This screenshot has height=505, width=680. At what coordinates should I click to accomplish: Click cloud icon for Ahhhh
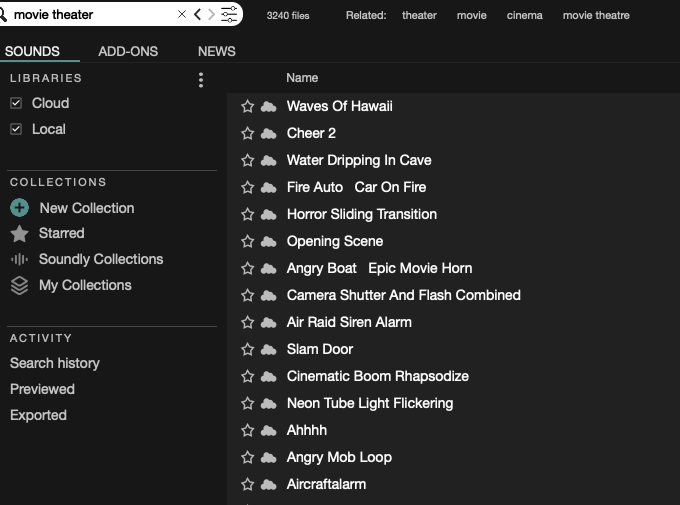click(x=268, y=430)
